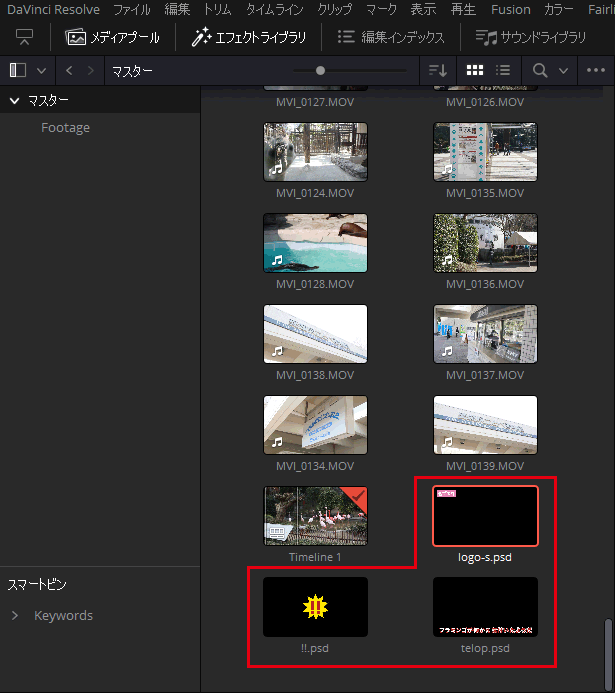Click the Timeline 1 name label

point(315,557)
